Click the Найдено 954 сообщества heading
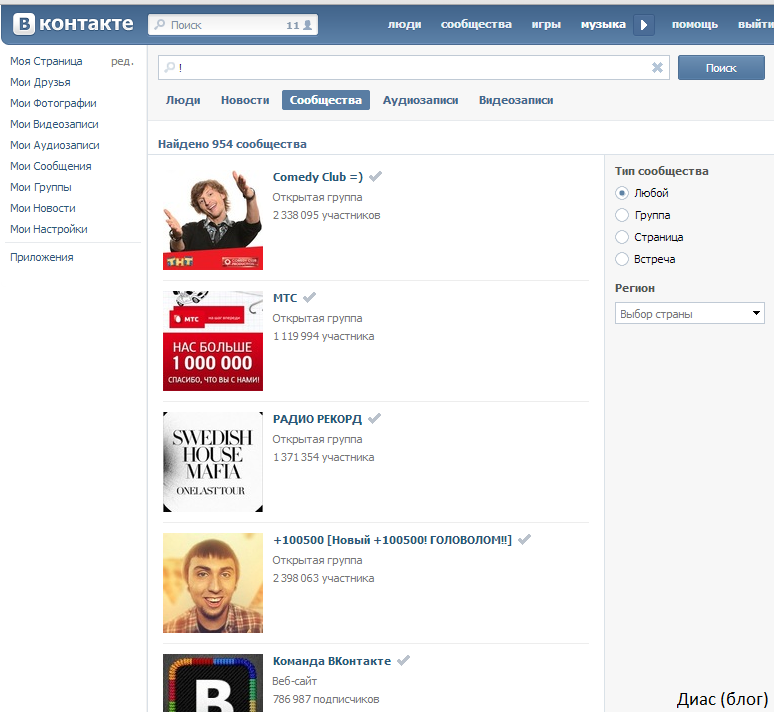 [x=232, y=144]
